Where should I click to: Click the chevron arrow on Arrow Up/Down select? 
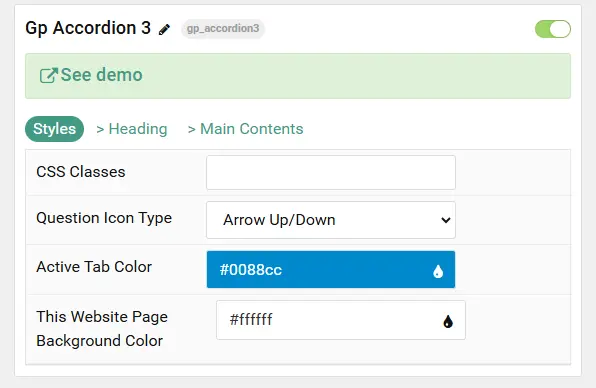point(445,220)
